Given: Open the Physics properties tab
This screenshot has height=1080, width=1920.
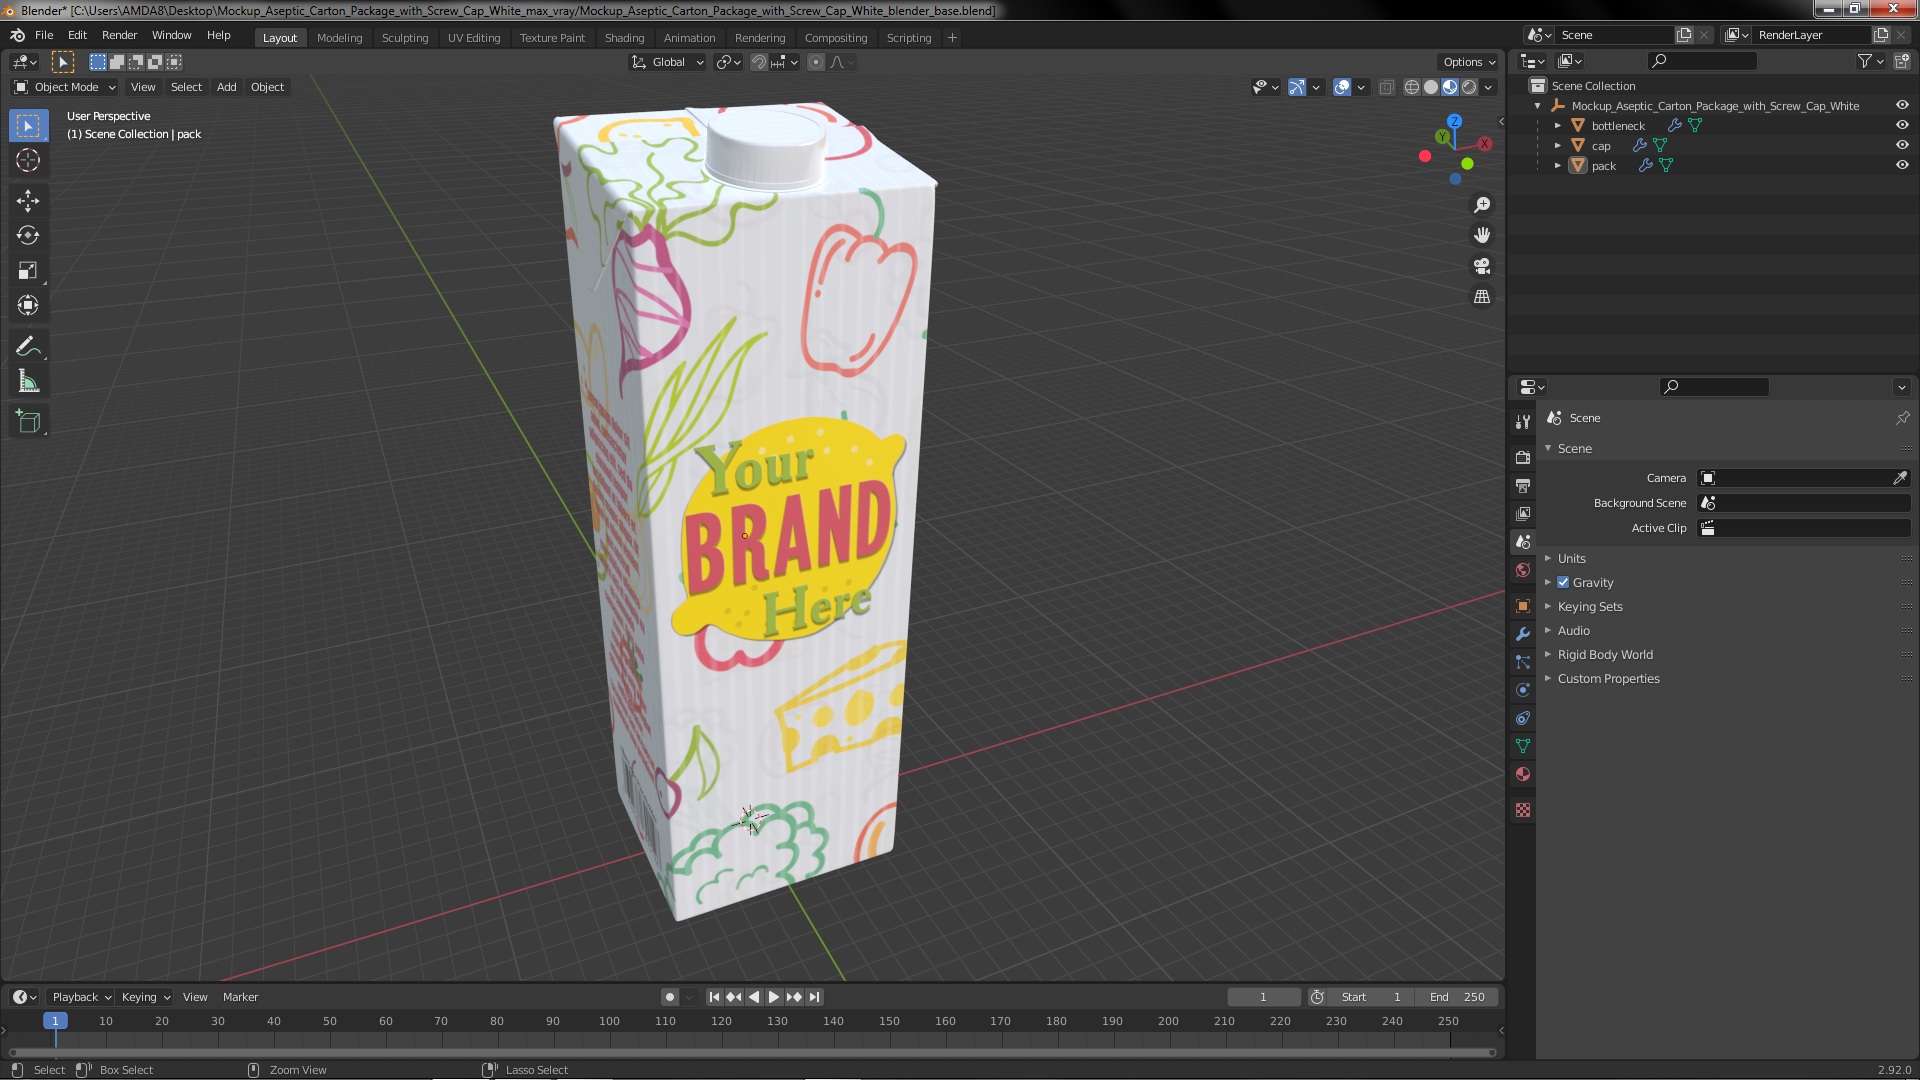Looking at the screenshot, I should point(1522,690).
